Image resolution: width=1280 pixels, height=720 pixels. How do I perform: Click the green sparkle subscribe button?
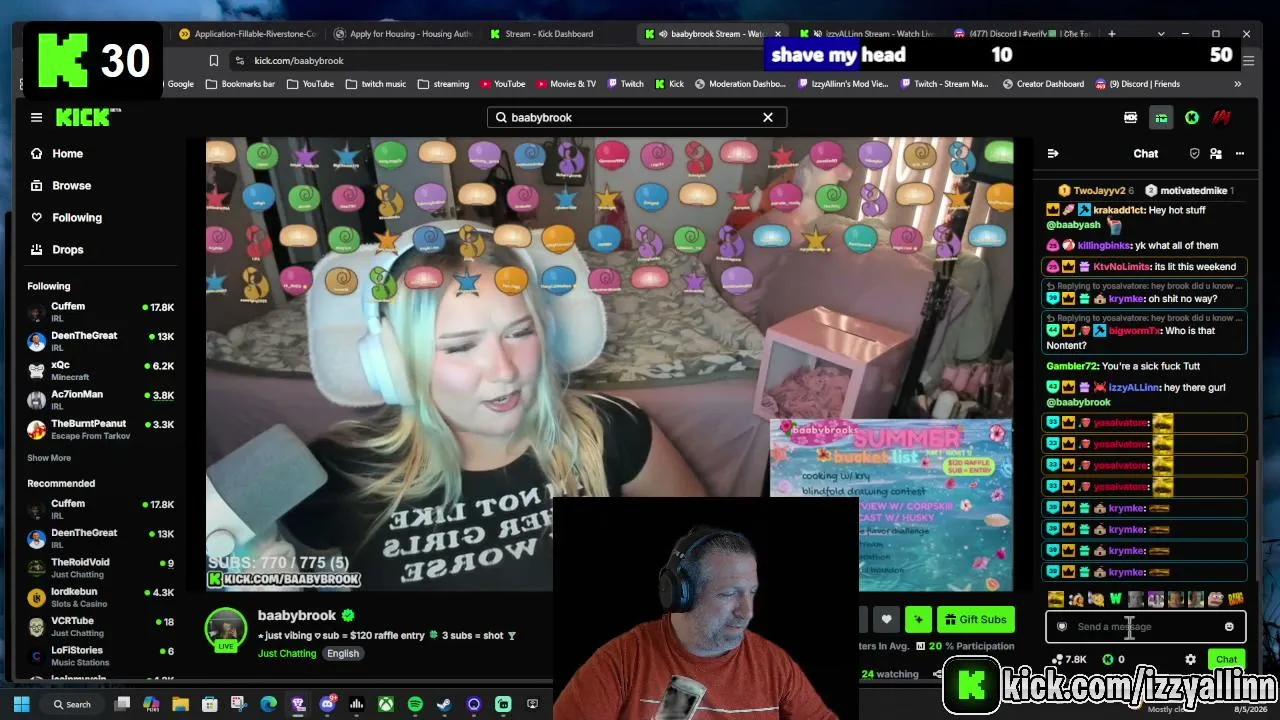click(x=918, y=619)
